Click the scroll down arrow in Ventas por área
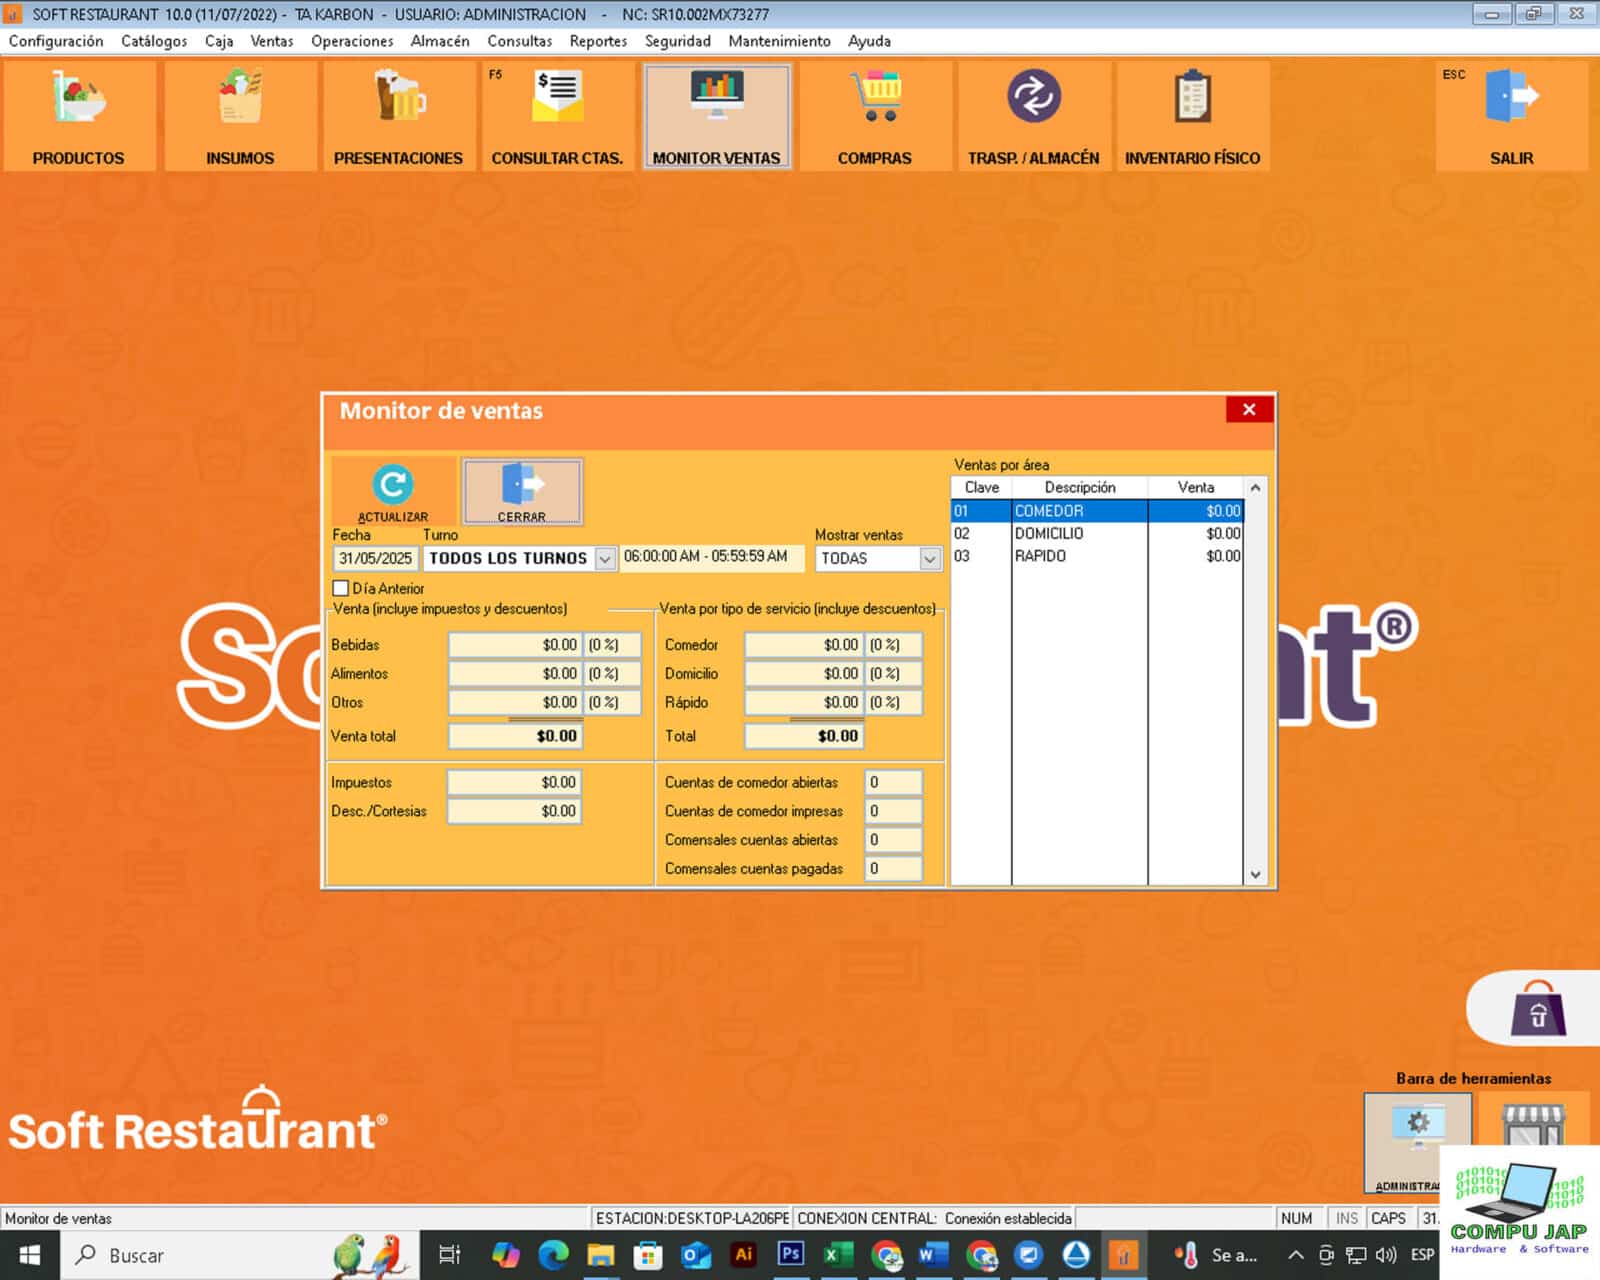 1255,874
